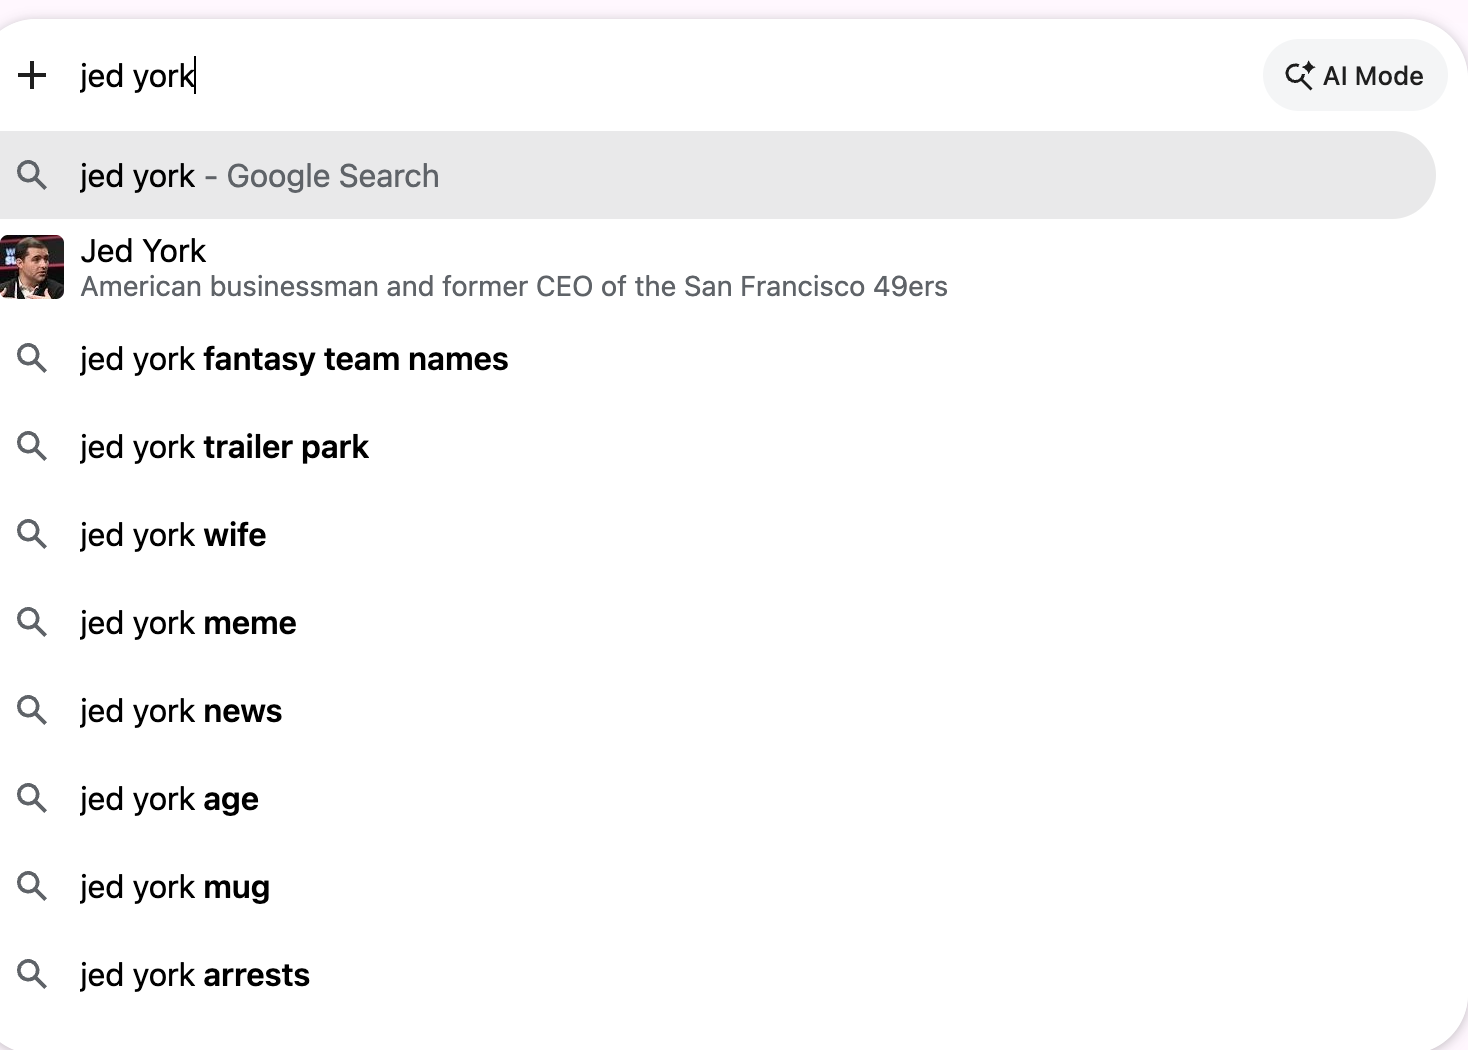Choose 'jed york news' suggestion
This screenshot has height=1050, width=1468.
pos(716,711)
